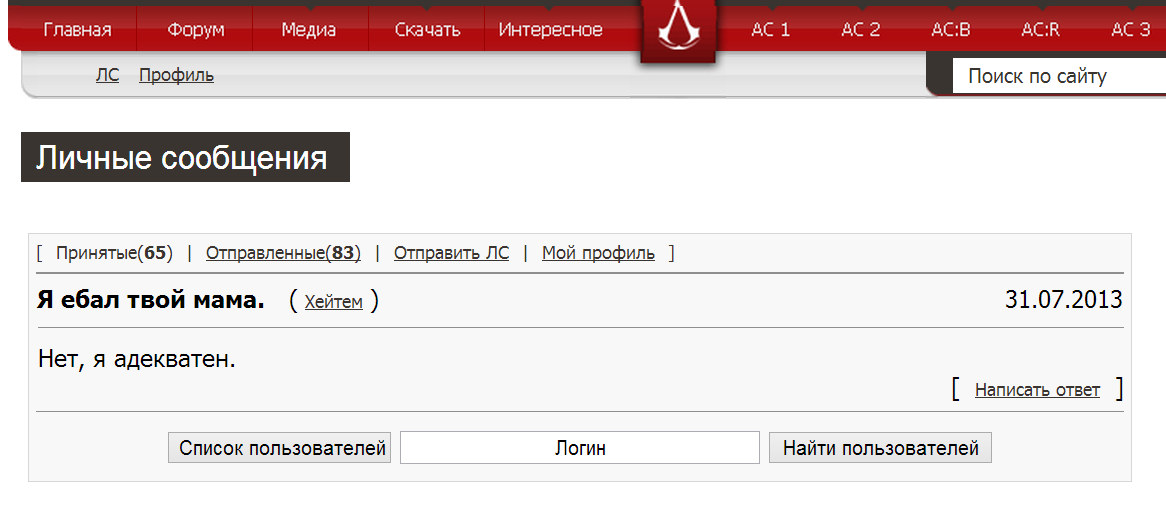This screenshot has width=1166, height=517.
Task: Click the Assassin's Creed logo icon
Action: click(677, 31)
